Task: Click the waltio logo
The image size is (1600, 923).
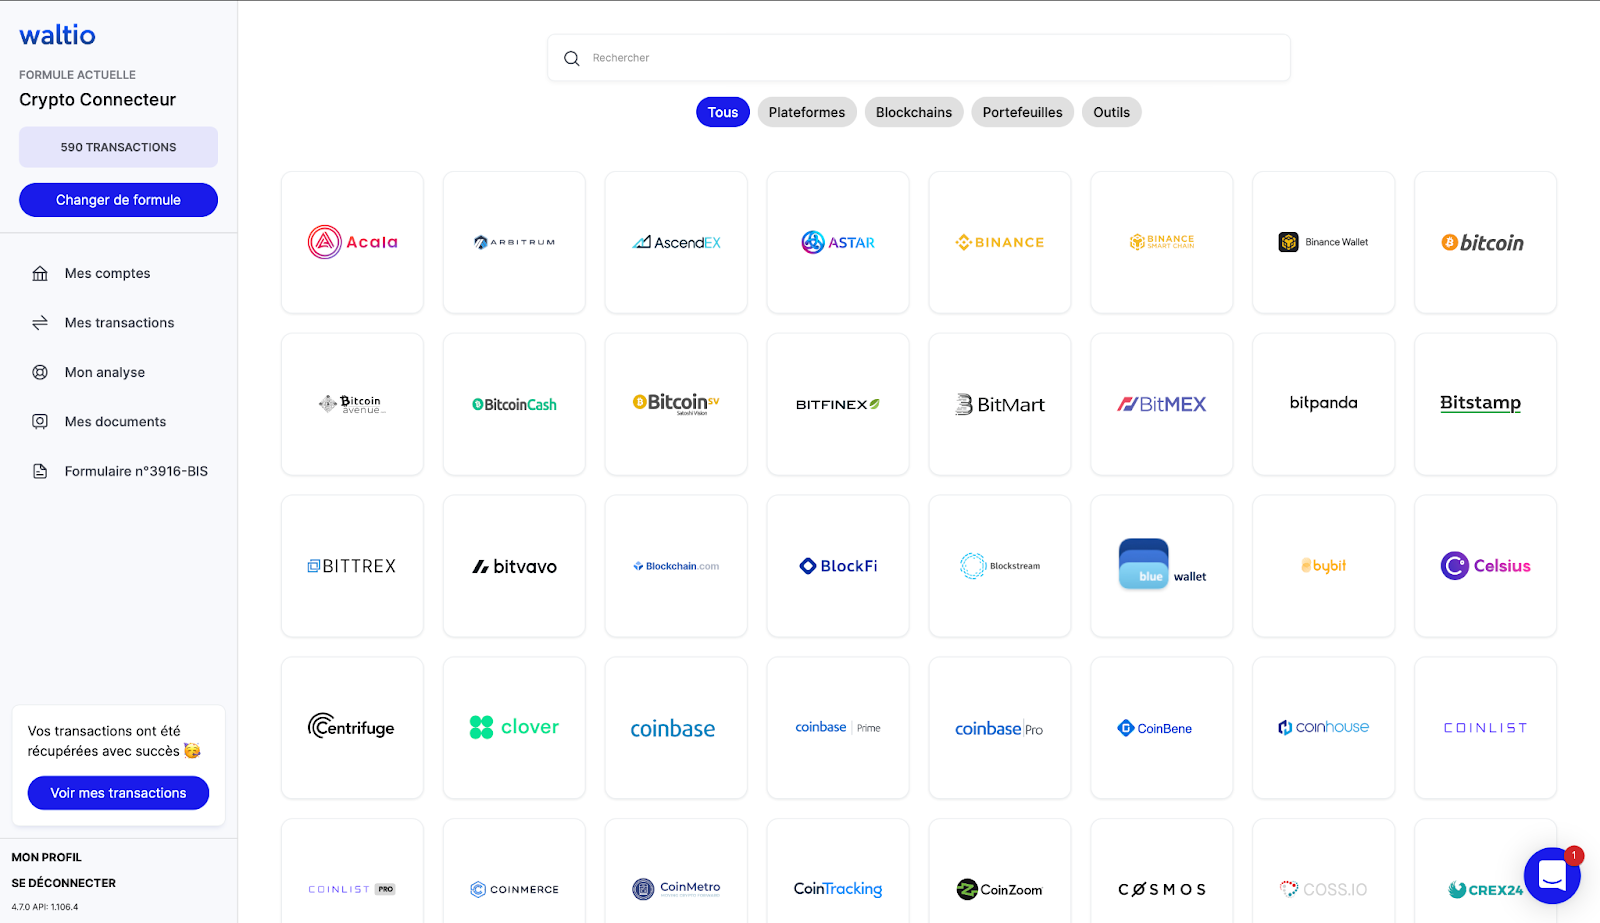Action: pos(58,35)
